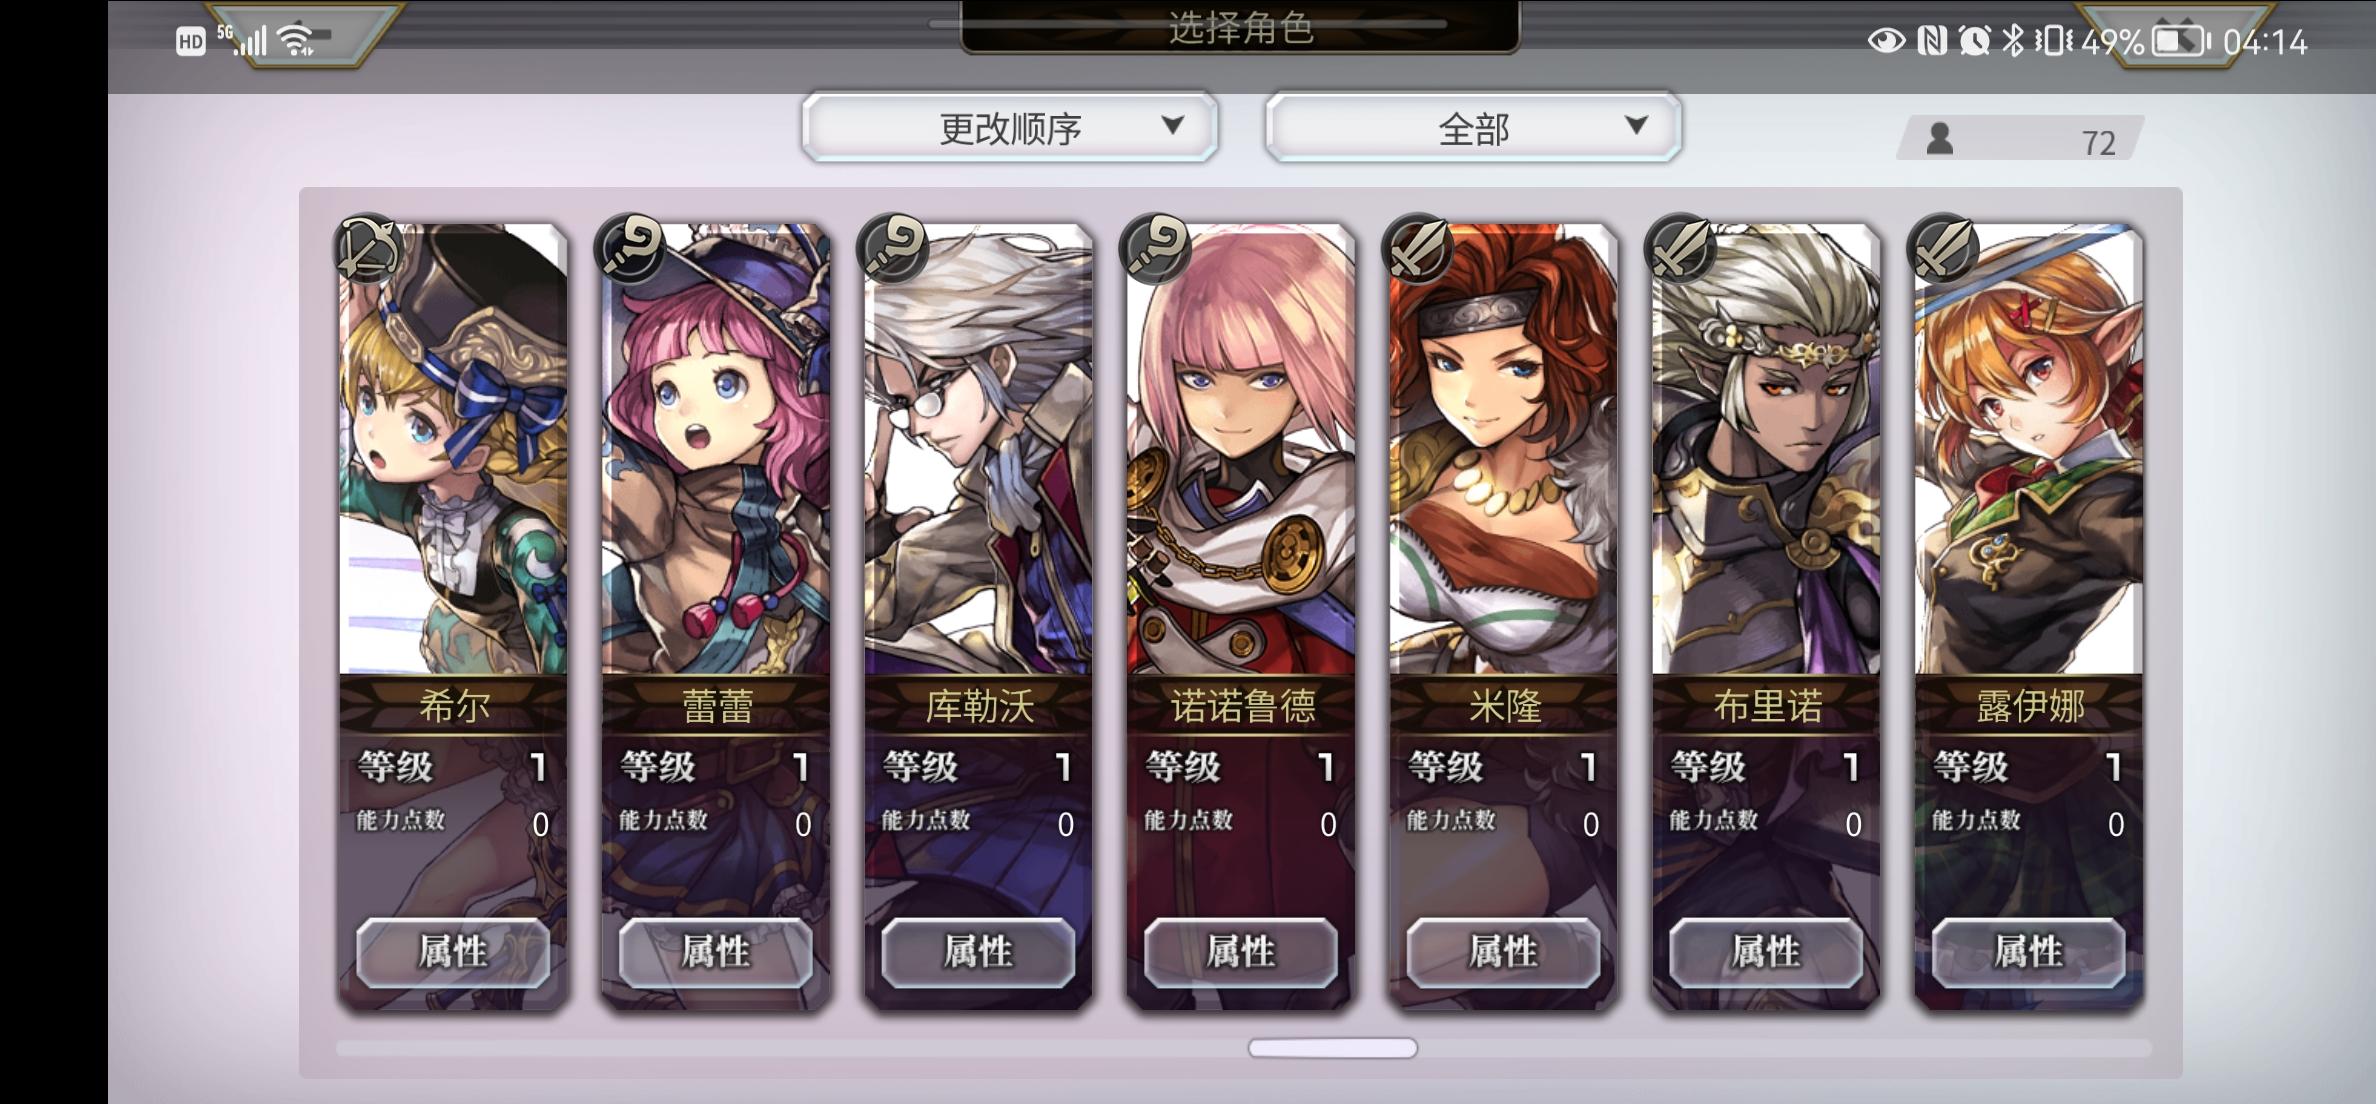Click the 选择角色 title banner
Viewport: 2376px width, 1104px height.
1240,27
